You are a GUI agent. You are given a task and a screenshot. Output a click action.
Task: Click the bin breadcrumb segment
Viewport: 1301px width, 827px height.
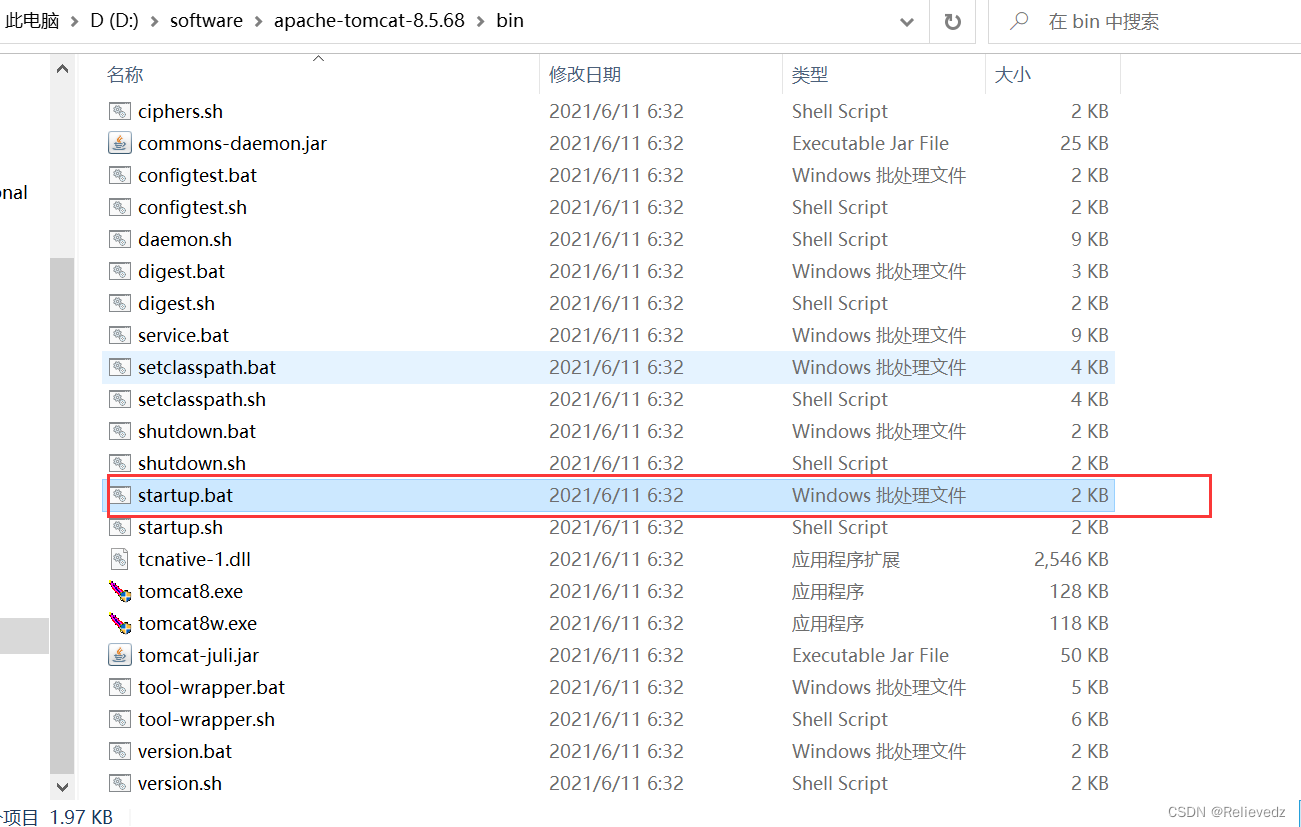[x=510, y=21]
